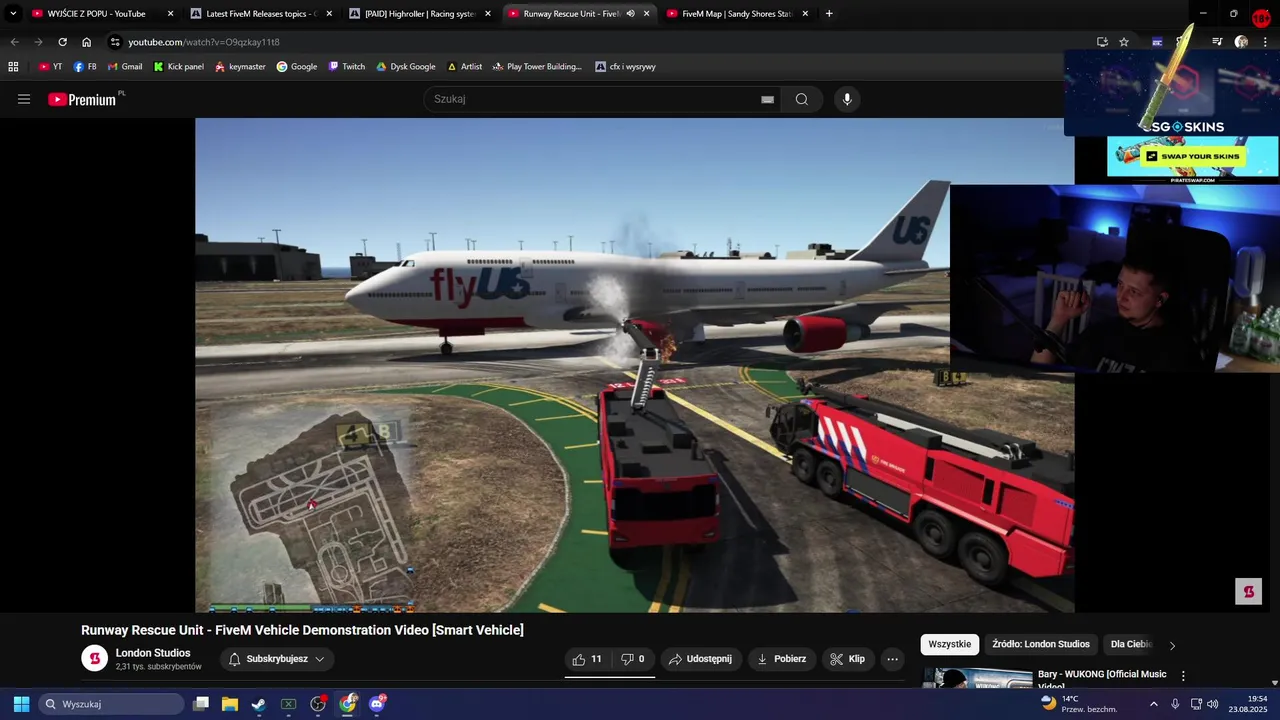Click the Pobierz download button
The width and height of the screenshot is (1280, 720).
(x=782, y=659)
